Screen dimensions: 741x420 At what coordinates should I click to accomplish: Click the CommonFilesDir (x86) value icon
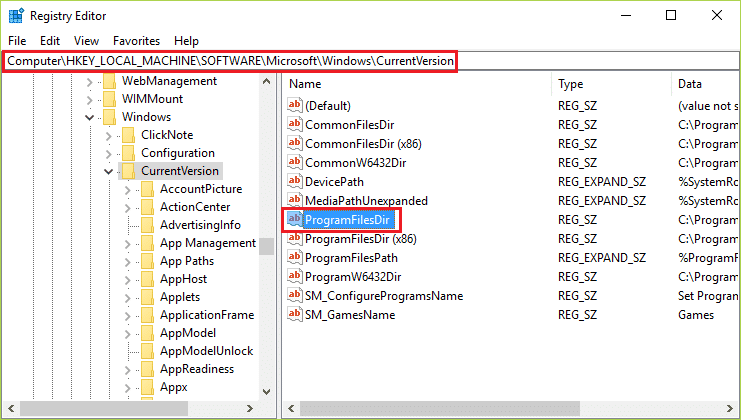point(294,143)
